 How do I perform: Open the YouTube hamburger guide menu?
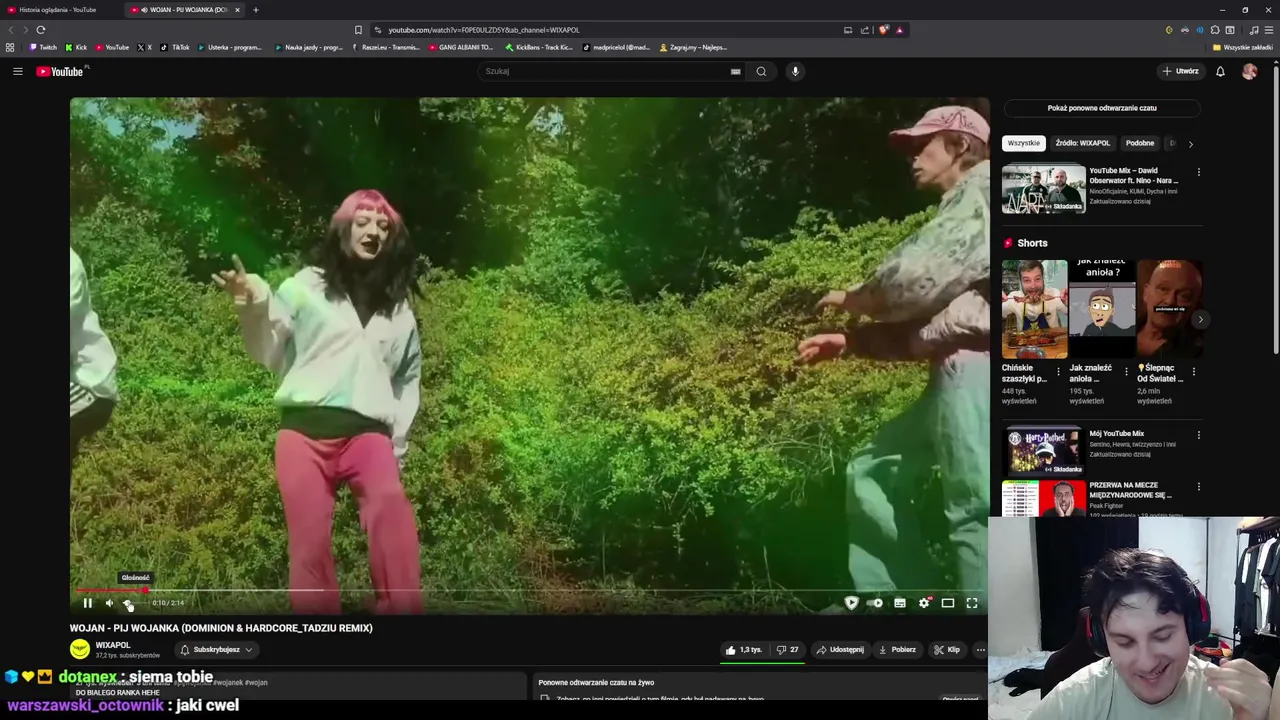point(17,71)
